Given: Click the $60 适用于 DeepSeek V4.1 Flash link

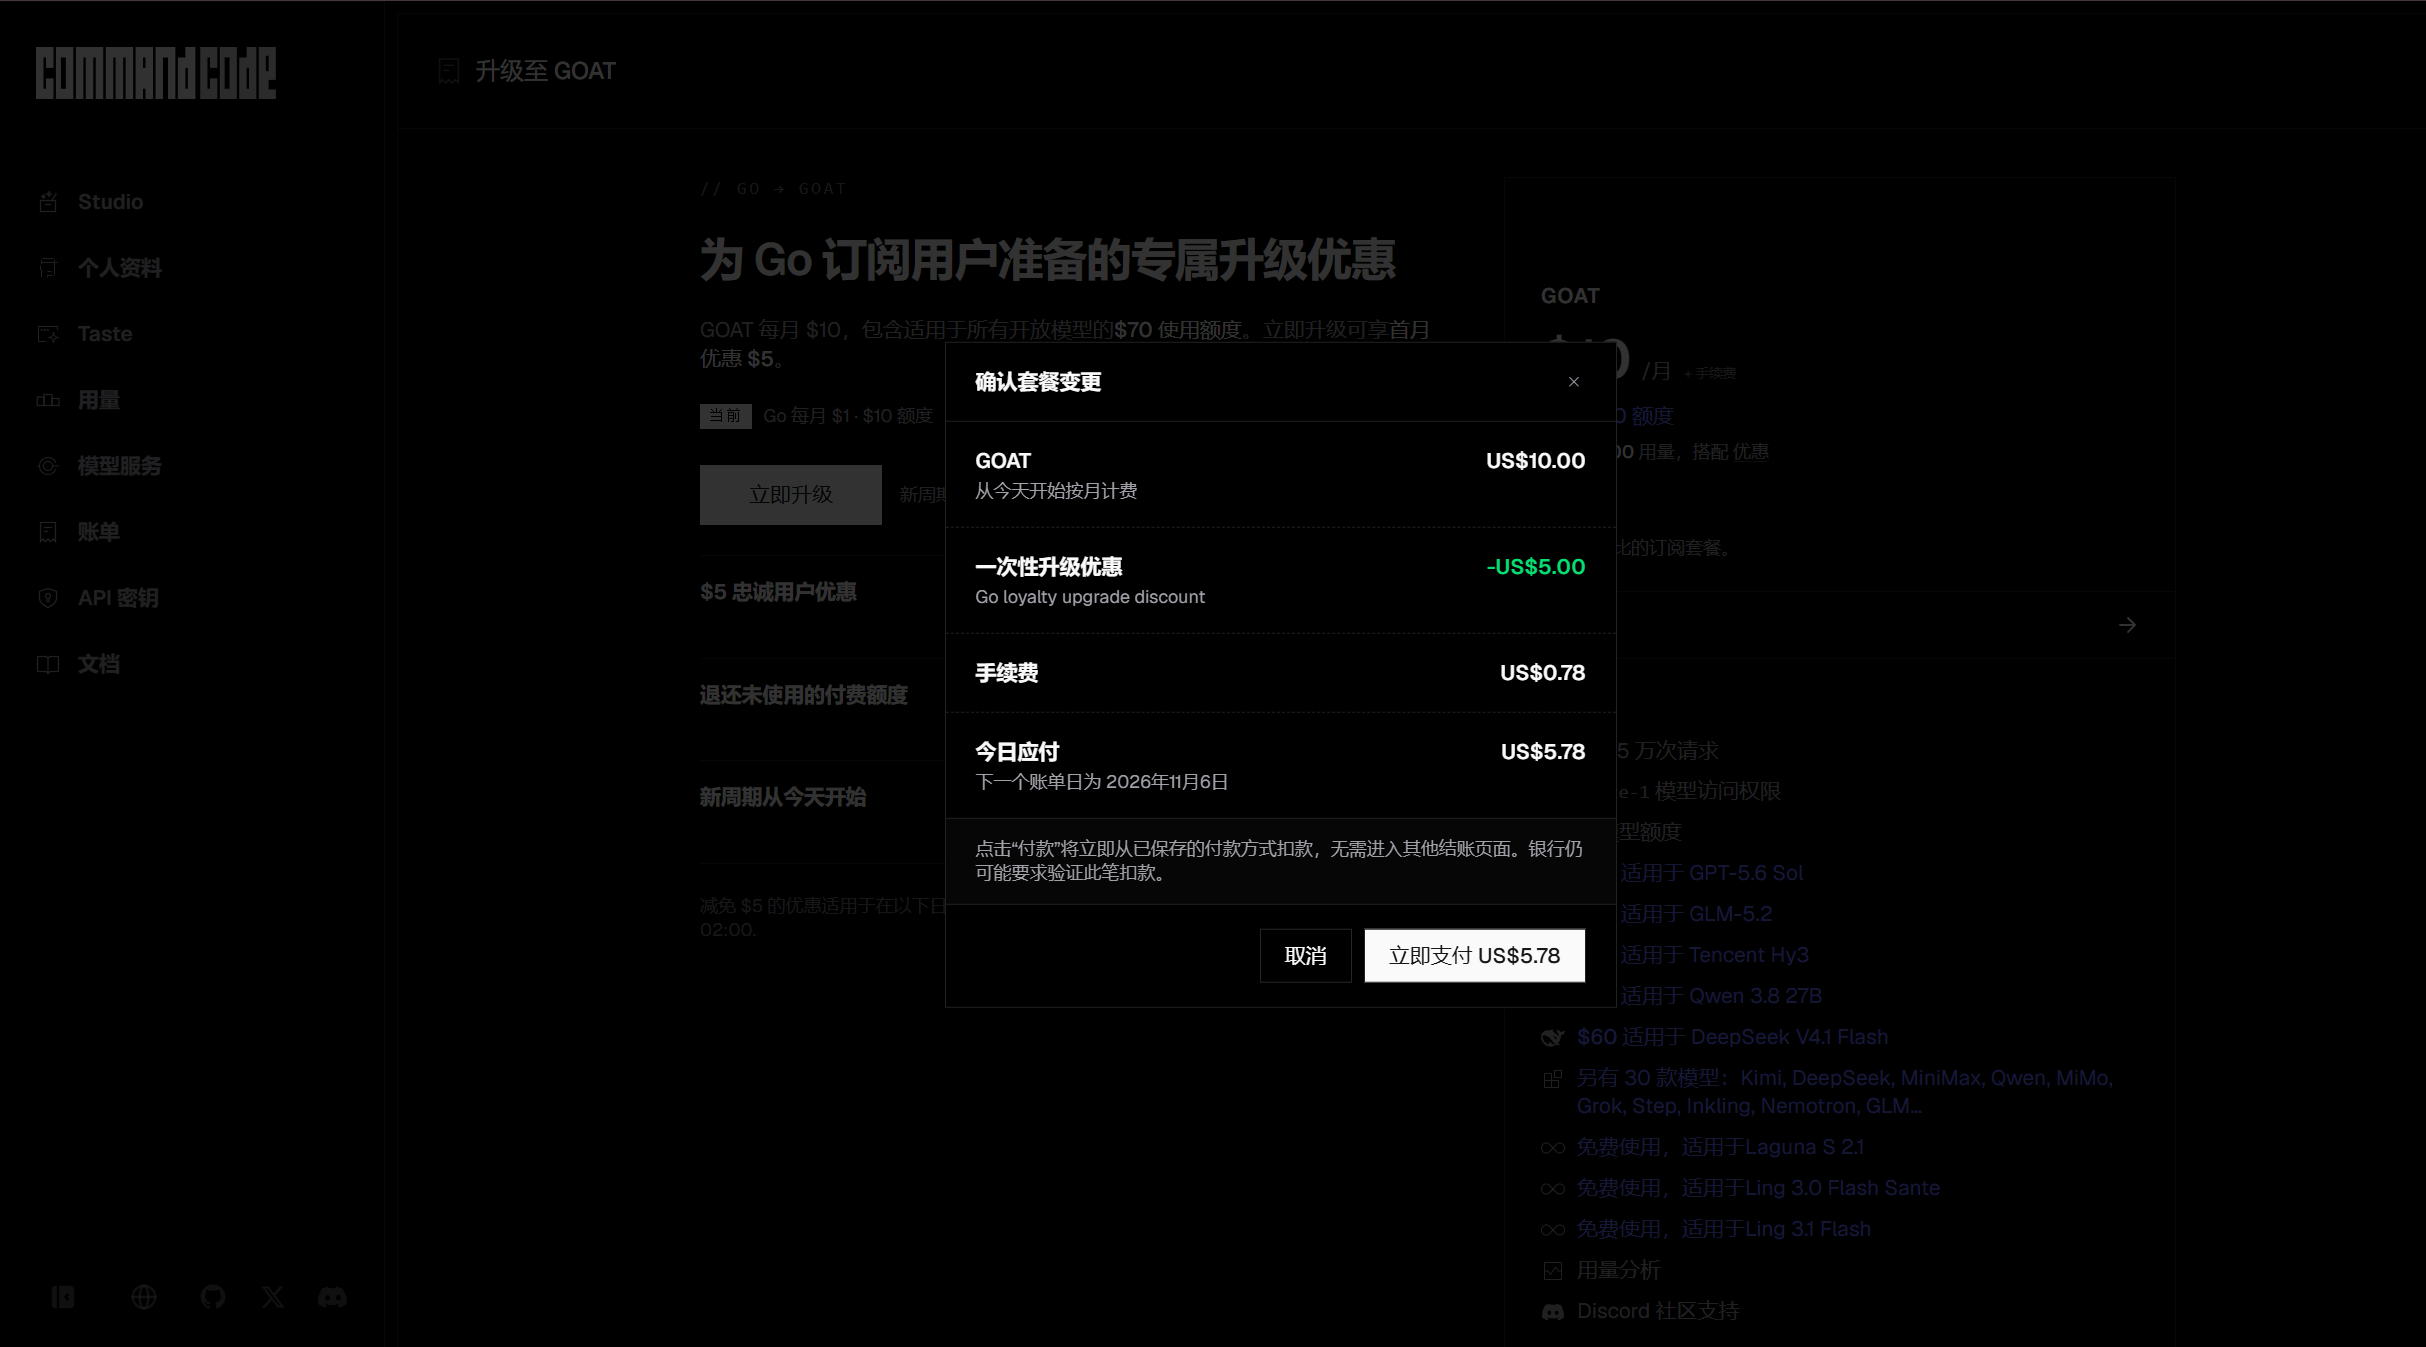Looking at the screenshot, I should click(1732, 1037).
